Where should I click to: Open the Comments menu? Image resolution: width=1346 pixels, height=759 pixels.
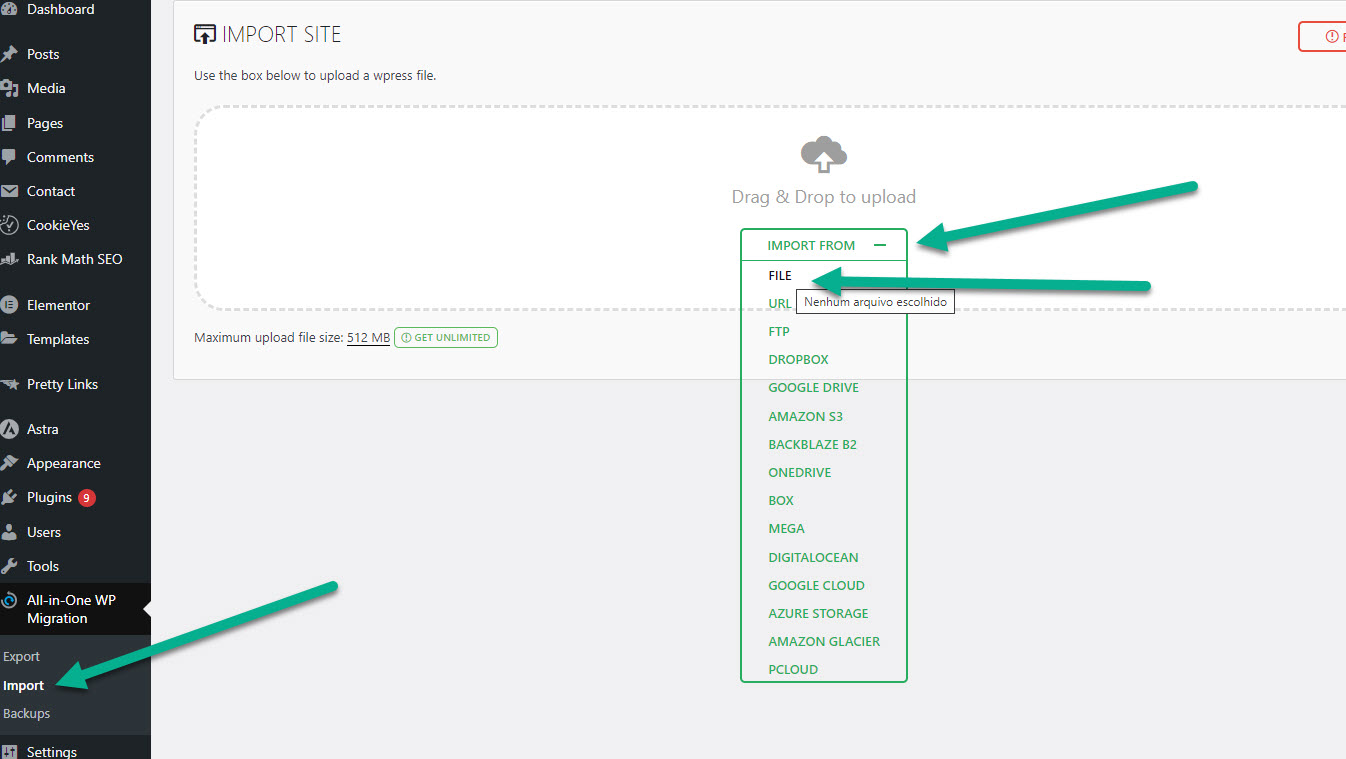pyautogui.click(x=60, y=157)
